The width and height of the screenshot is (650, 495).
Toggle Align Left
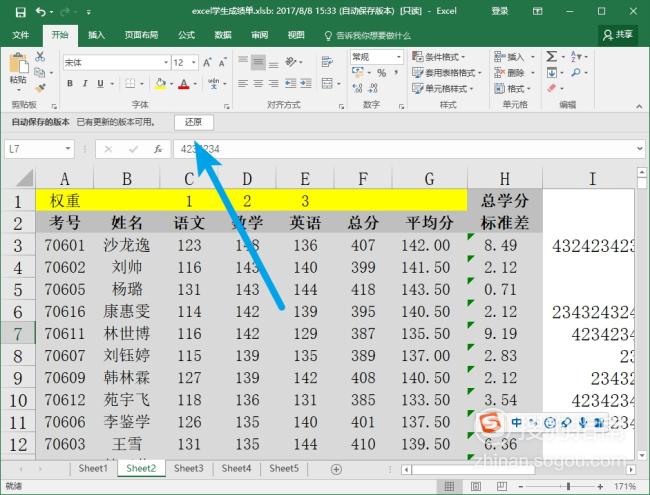coord(243,84)
